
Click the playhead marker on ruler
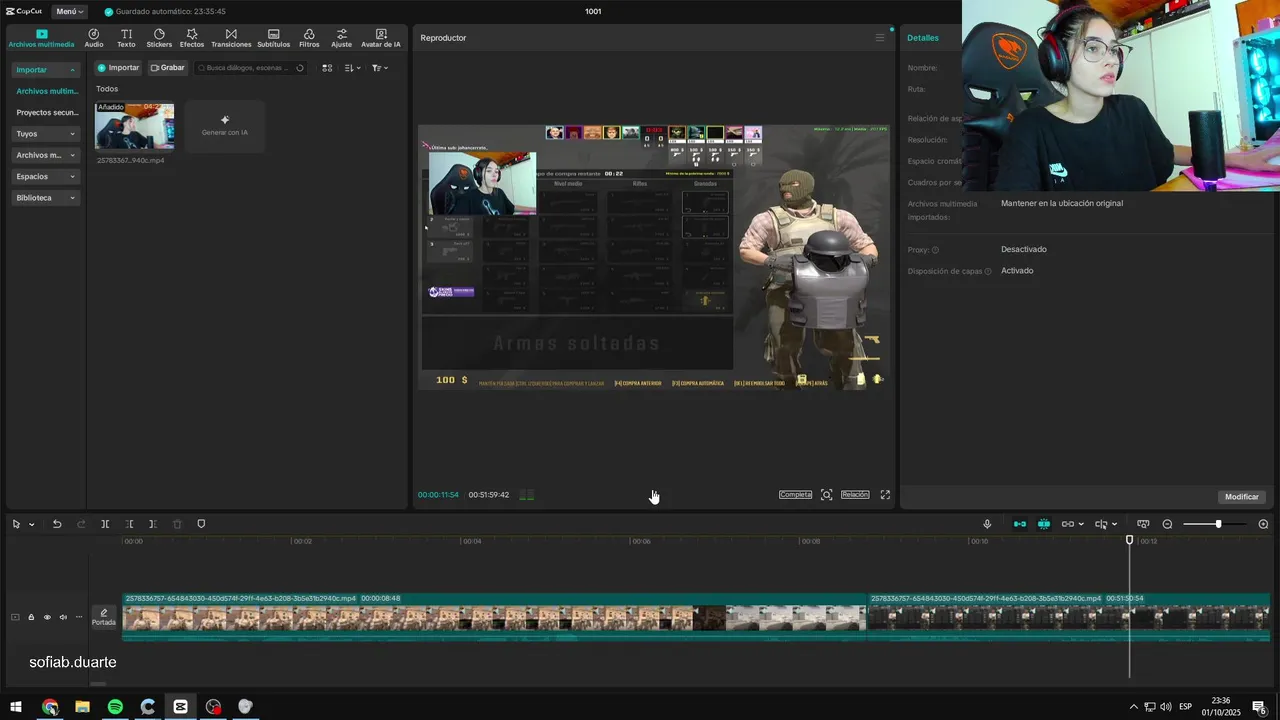1130,540
